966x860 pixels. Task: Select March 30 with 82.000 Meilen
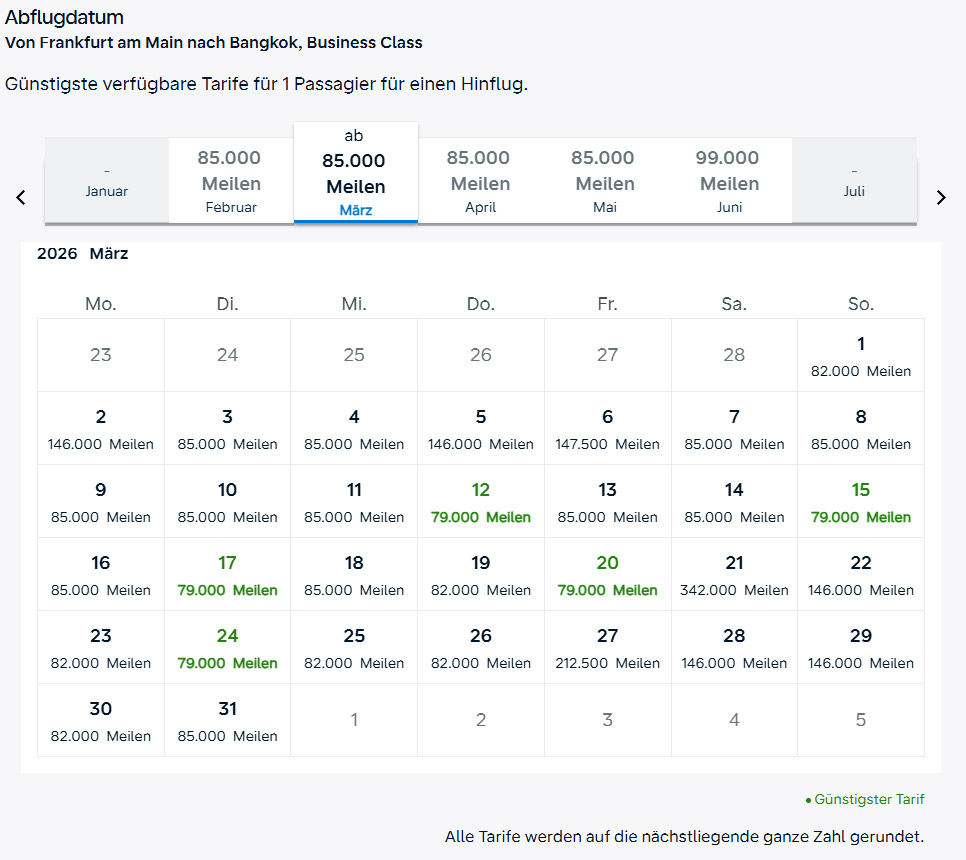click(x=101, y=721)
